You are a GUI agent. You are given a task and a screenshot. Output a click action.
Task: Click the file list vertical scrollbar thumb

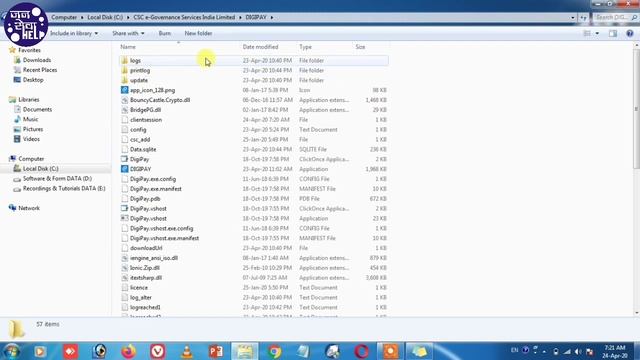tap(636, 108)
